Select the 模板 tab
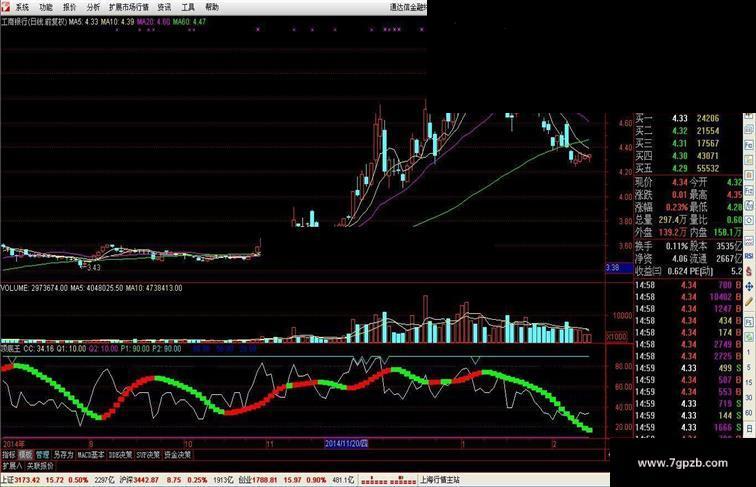 tap(26, 454)
